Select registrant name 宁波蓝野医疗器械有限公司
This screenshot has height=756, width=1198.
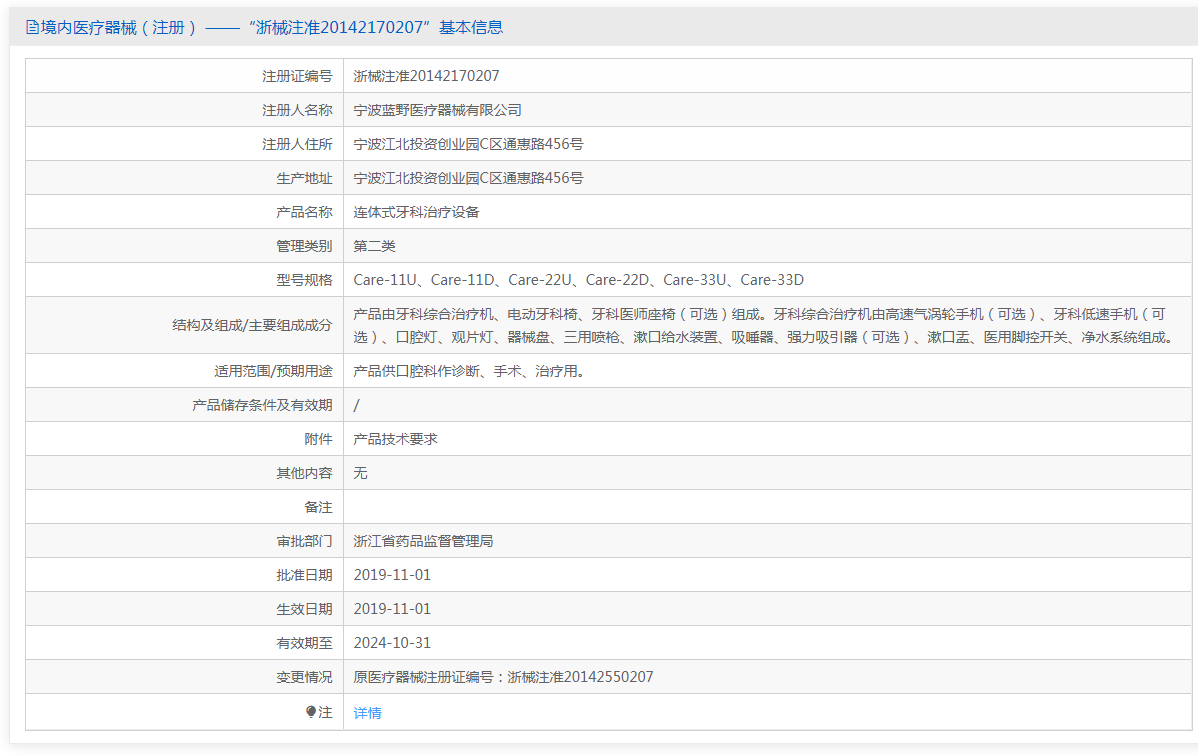point(438,110)
